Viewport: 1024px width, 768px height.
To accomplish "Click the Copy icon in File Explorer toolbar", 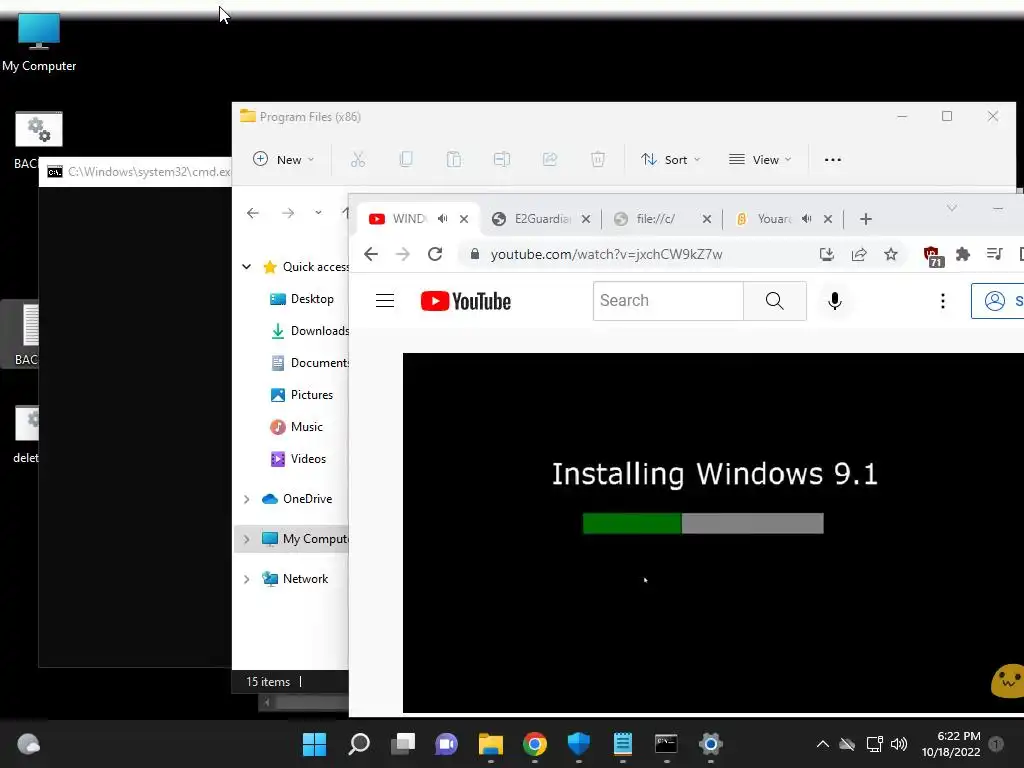I will coord(406,159).
